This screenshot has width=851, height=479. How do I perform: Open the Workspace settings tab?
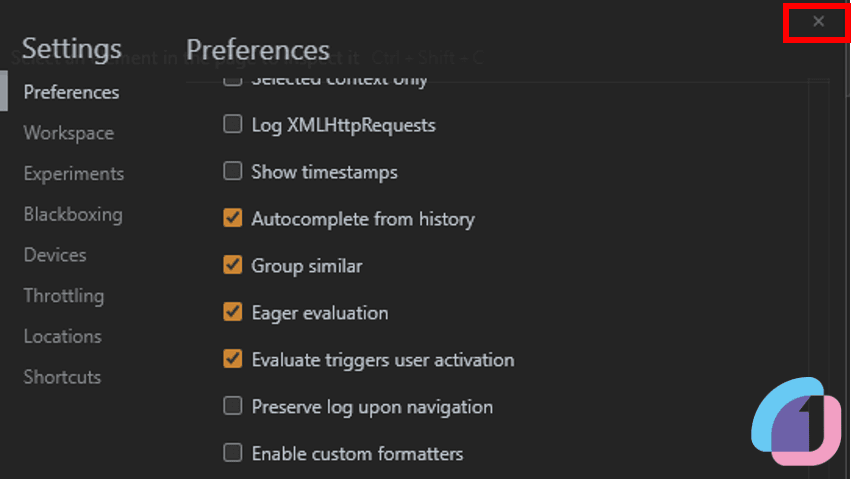coord(69,133)
